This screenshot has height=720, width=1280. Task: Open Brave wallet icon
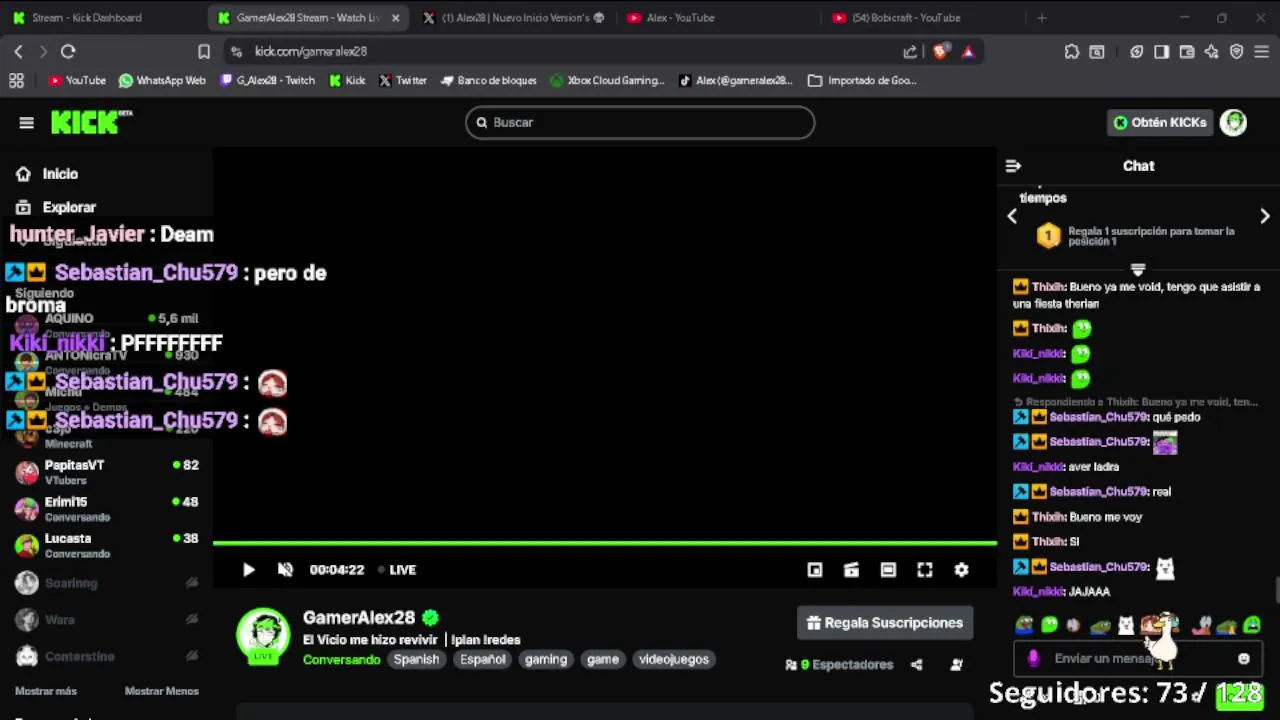click(1186, 51)
